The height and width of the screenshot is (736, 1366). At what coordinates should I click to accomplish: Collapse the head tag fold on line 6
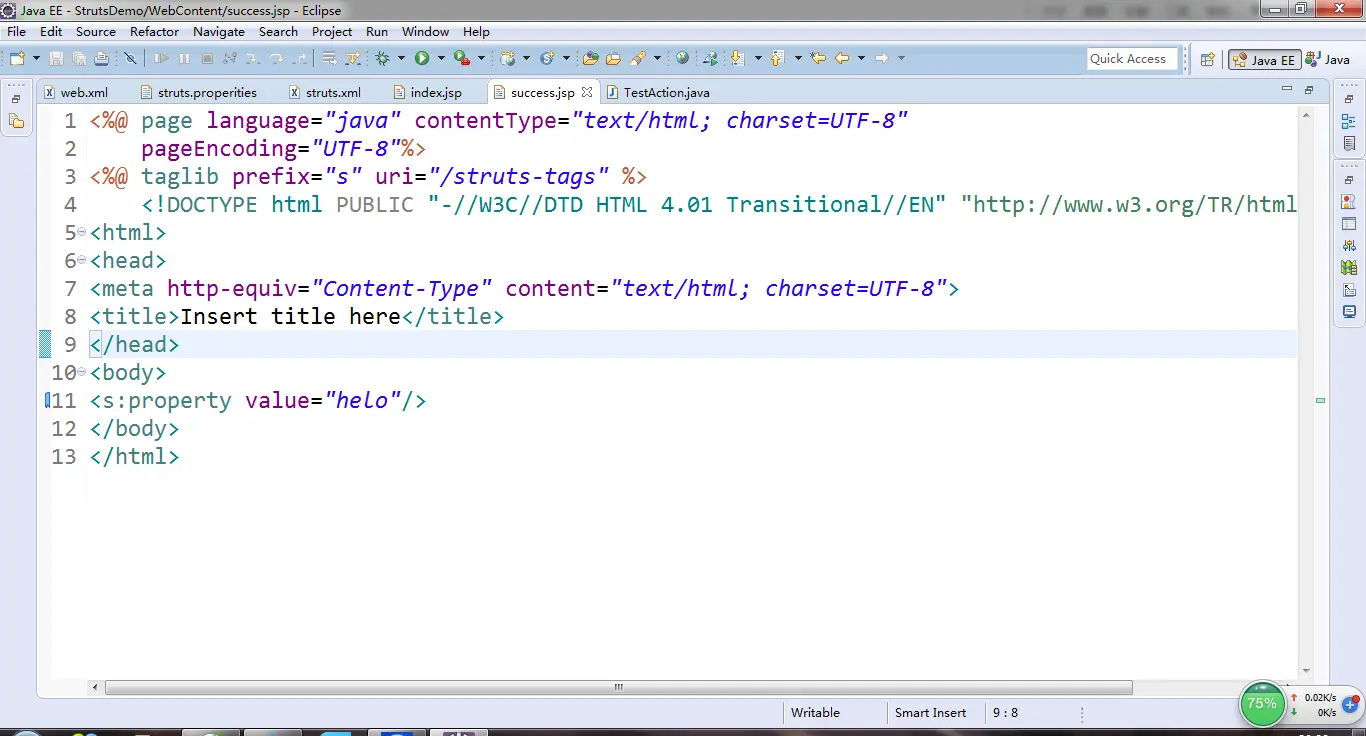coord(82,261)
